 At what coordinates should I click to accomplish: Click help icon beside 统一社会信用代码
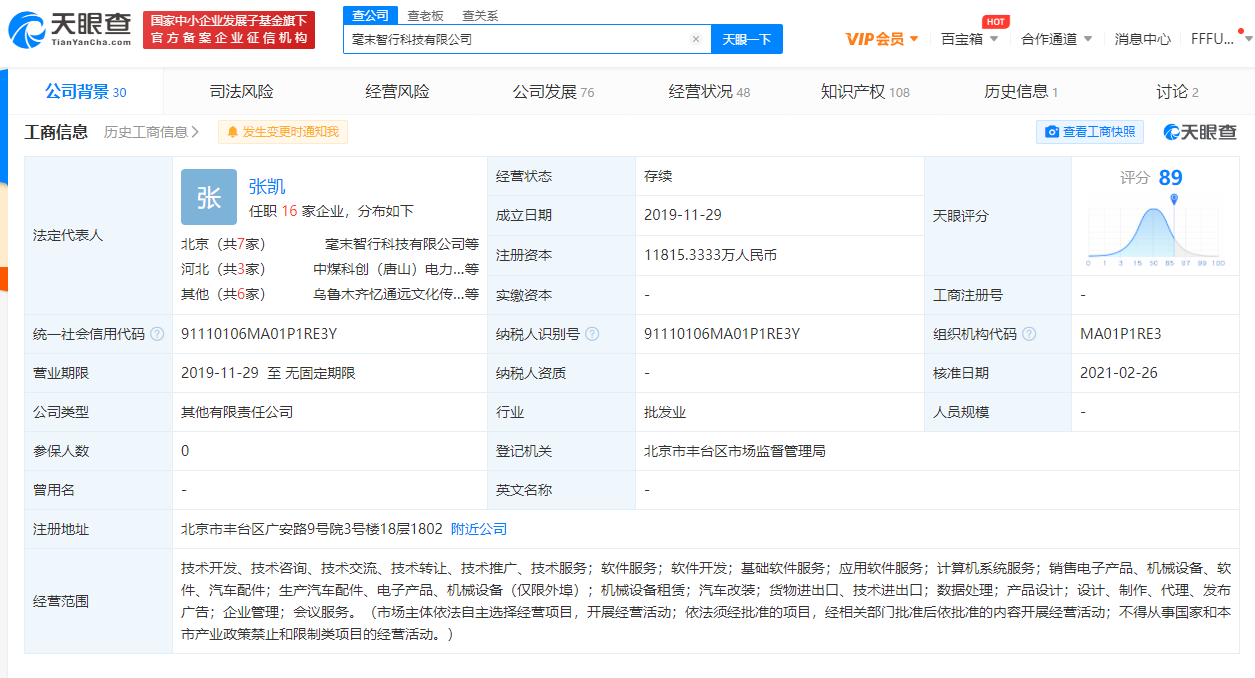click(157, 334)
